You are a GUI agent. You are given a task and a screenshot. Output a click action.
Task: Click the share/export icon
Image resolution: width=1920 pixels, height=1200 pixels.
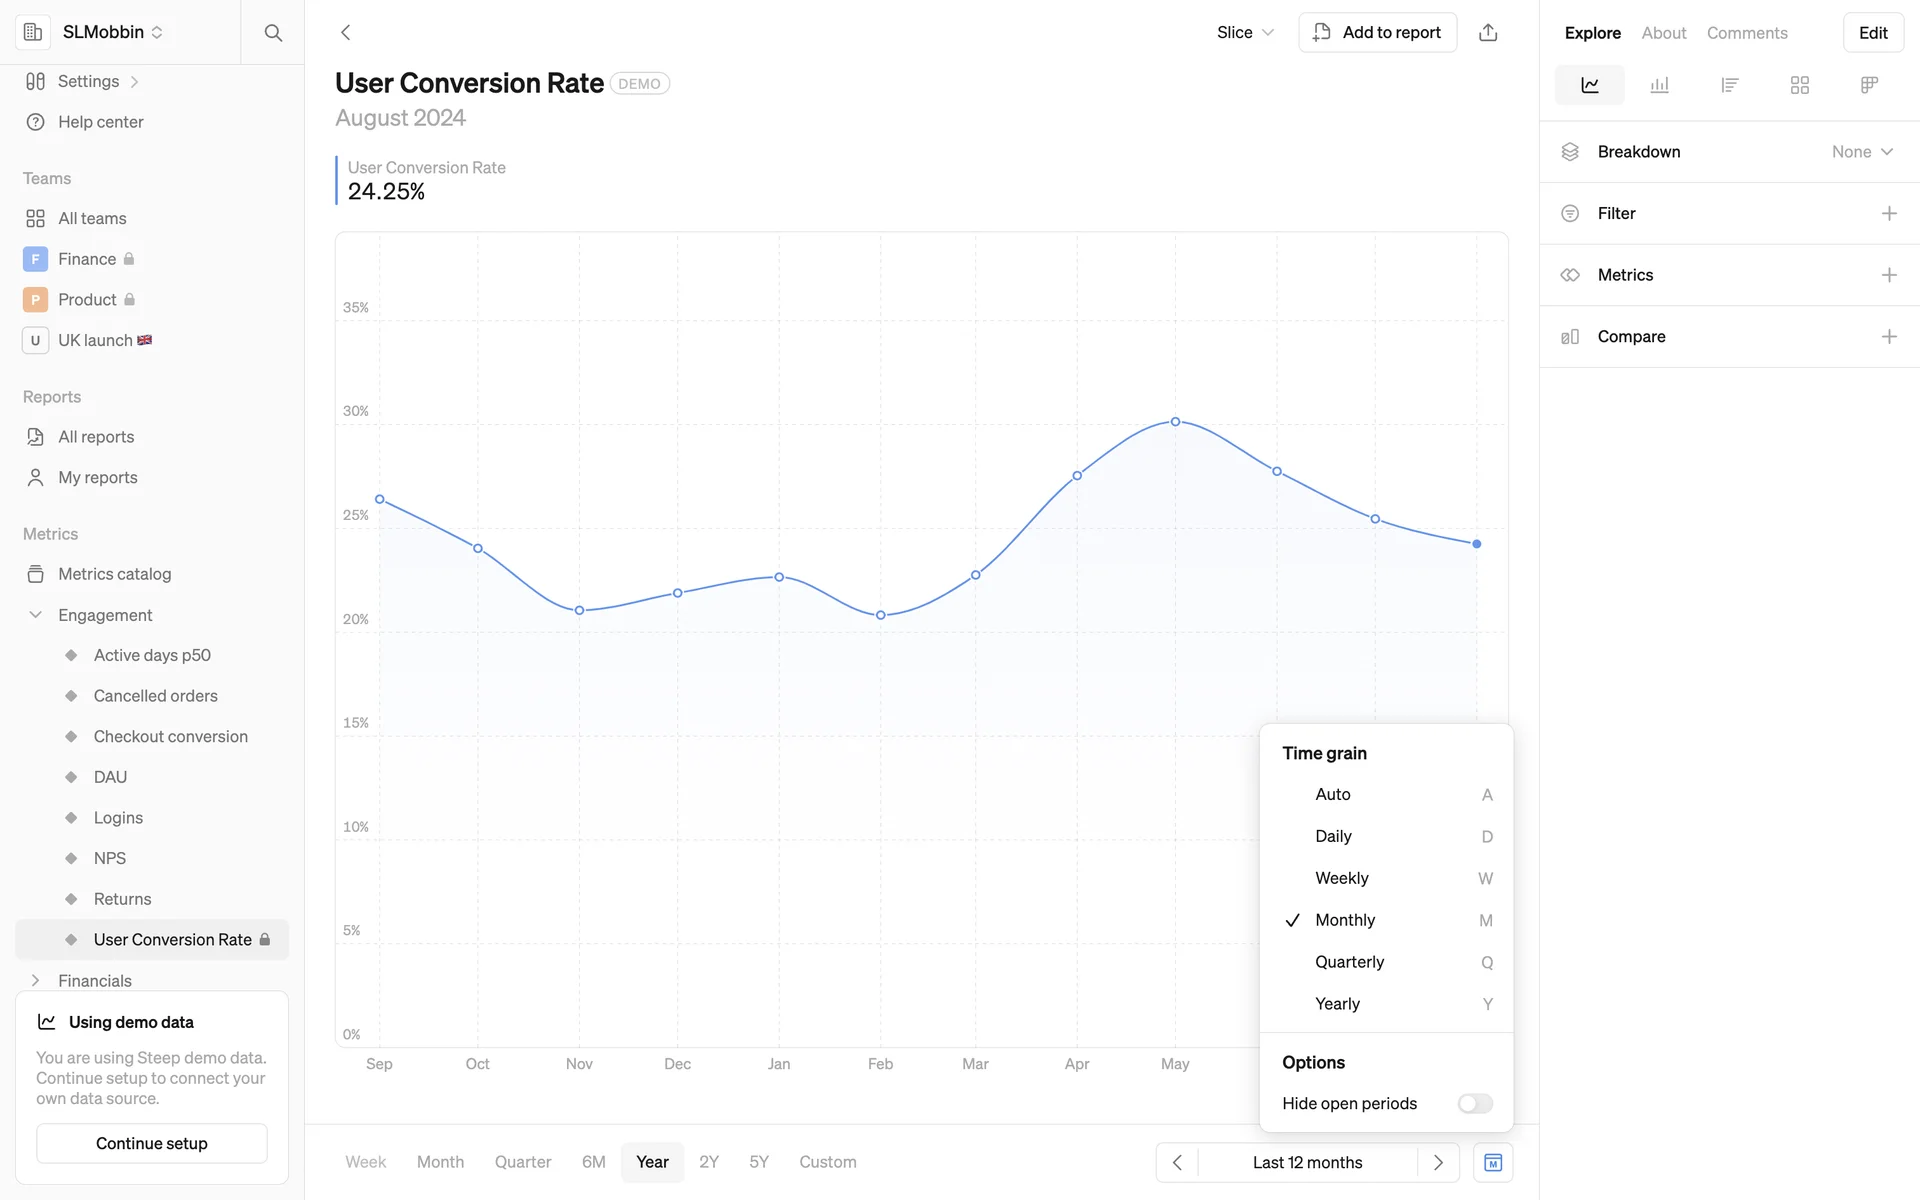[1488, 32]
